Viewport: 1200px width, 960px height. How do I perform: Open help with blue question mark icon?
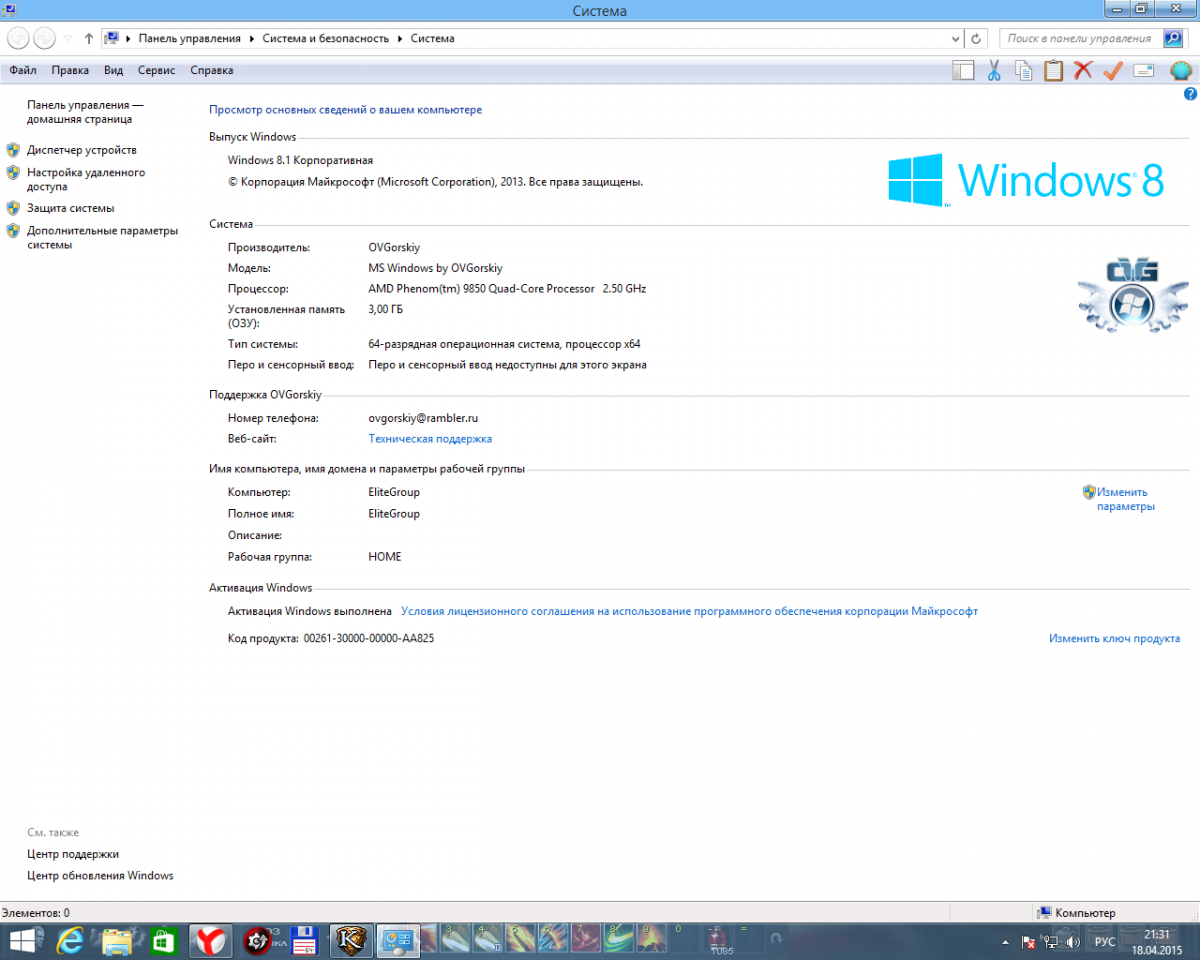[x=1190, y=94]
